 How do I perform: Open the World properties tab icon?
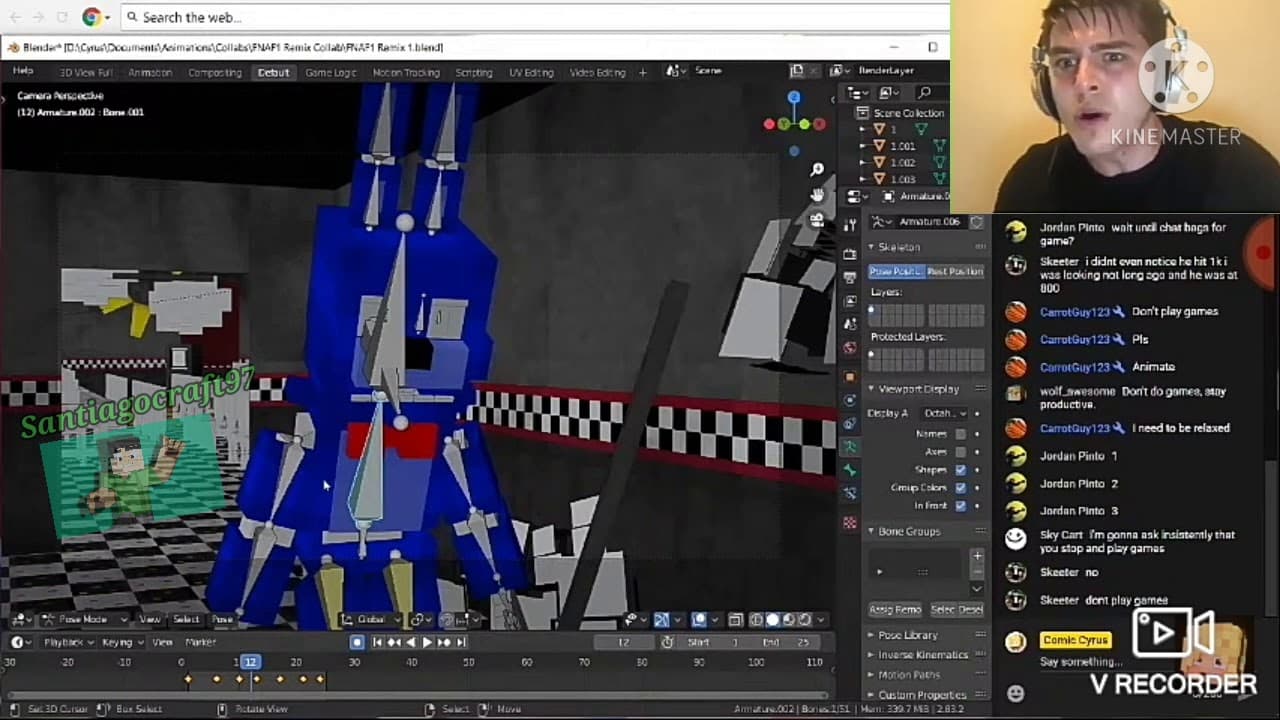coord(851,349)
